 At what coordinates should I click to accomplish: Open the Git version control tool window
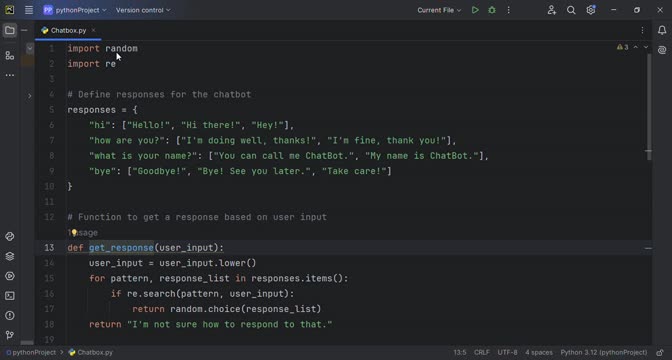[x=9, y=335]
